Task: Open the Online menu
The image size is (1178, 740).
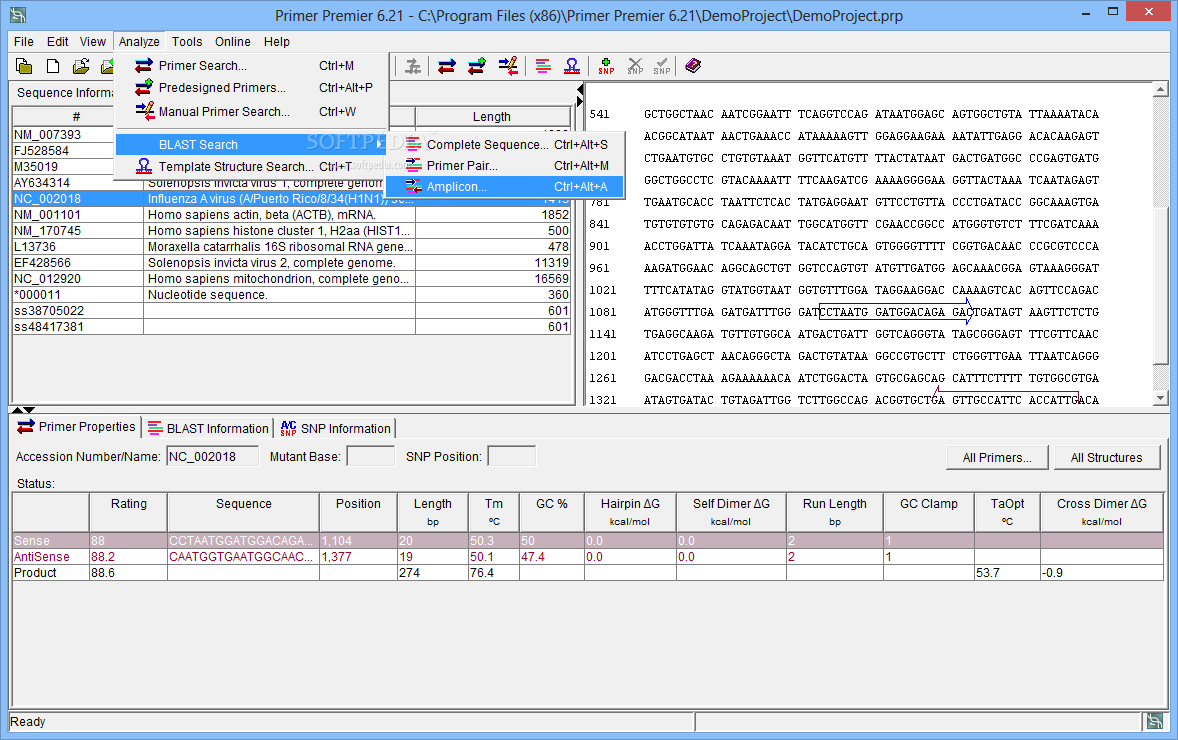Action: click(233, 41)
